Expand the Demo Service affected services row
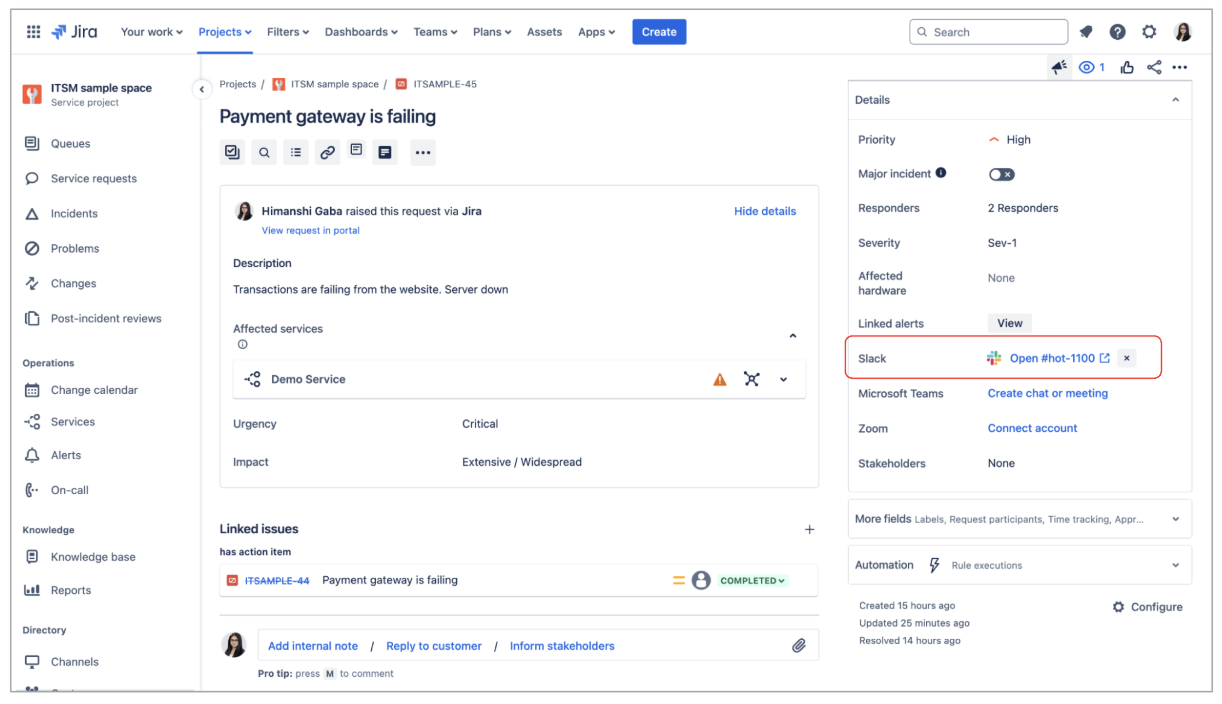This screenshot has height=704, width=1222. click(x=783, y=379)
